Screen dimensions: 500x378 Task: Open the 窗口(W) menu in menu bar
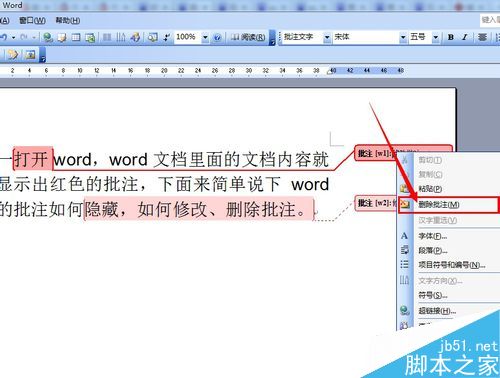(x=32, y=21)
